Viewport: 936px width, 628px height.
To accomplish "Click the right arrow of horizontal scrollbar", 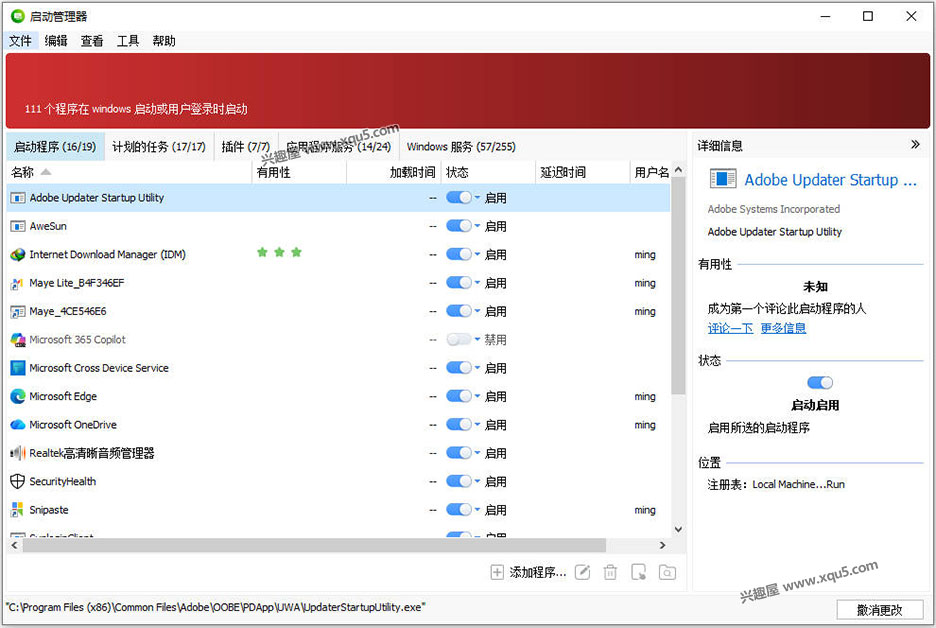I will tap(663, 545).
